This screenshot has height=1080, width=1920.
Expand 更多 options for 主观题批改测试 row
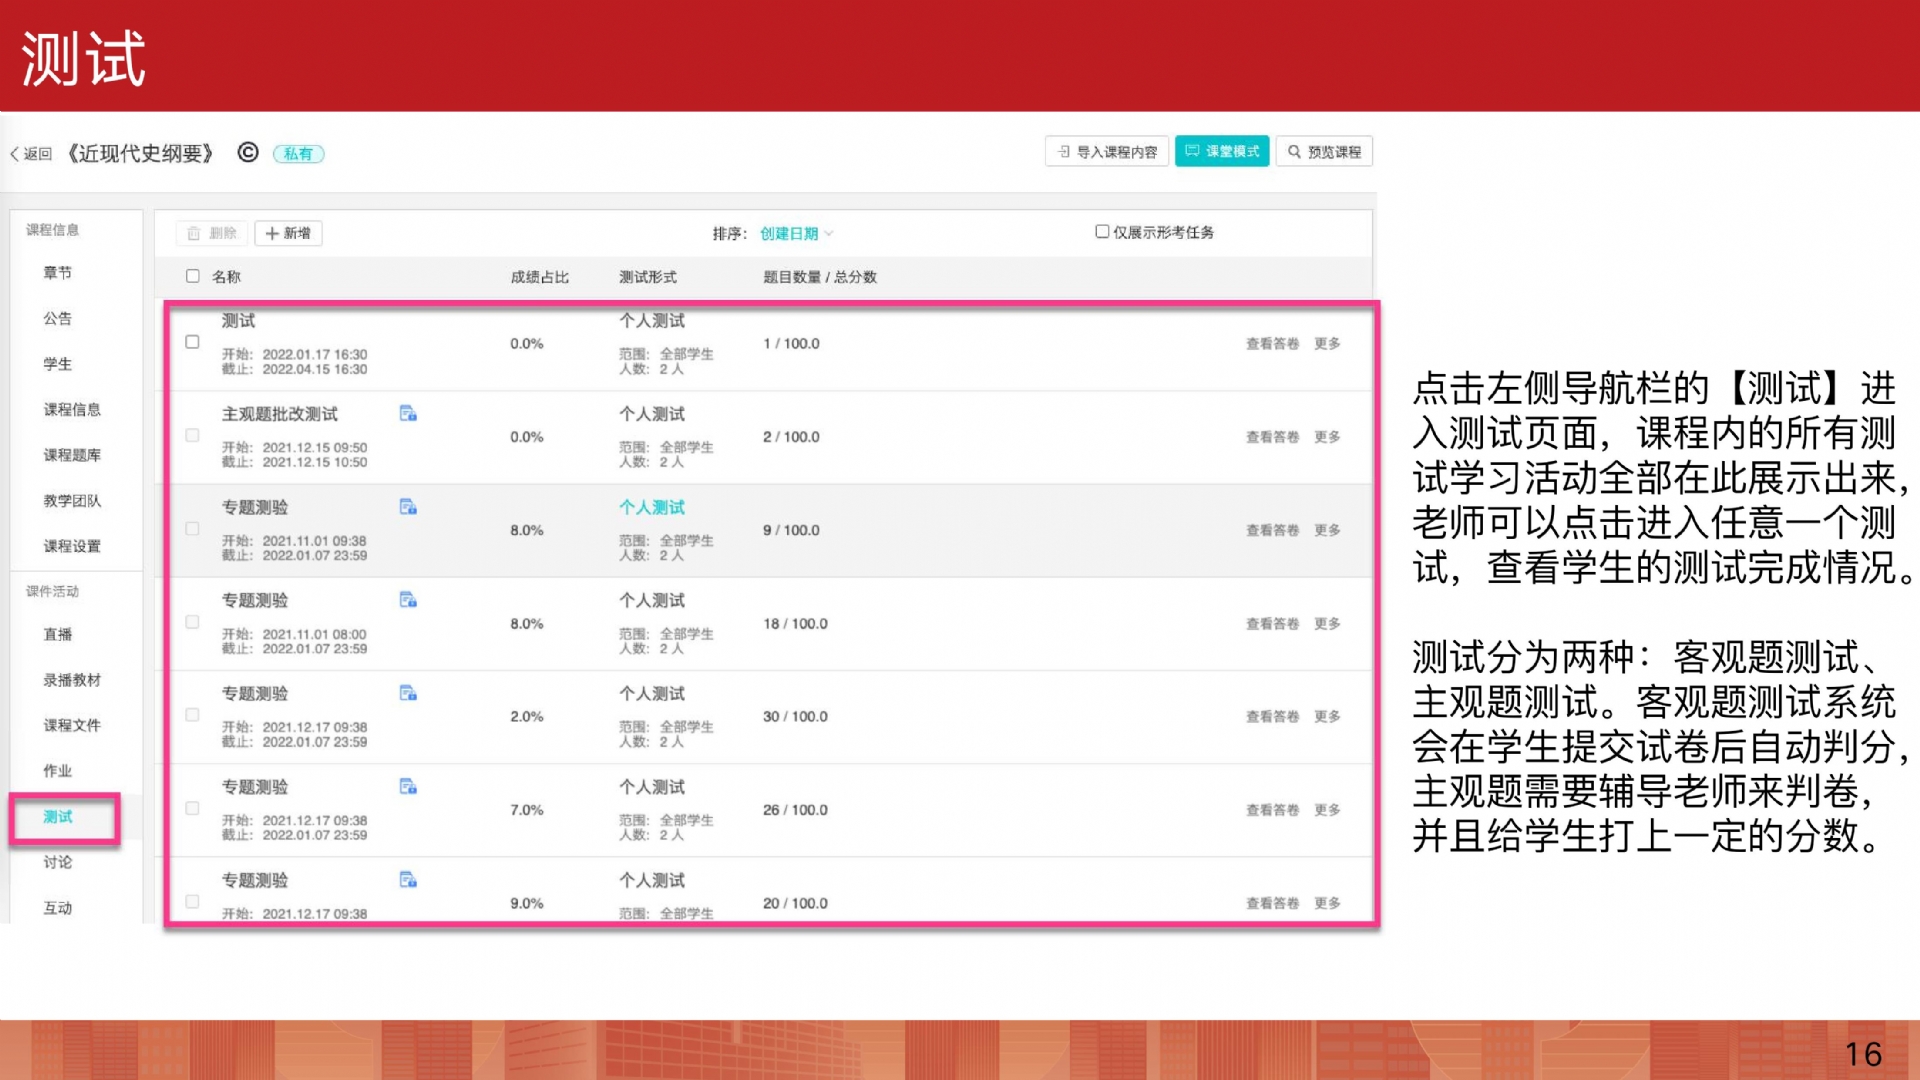[x=1327, y=437]
